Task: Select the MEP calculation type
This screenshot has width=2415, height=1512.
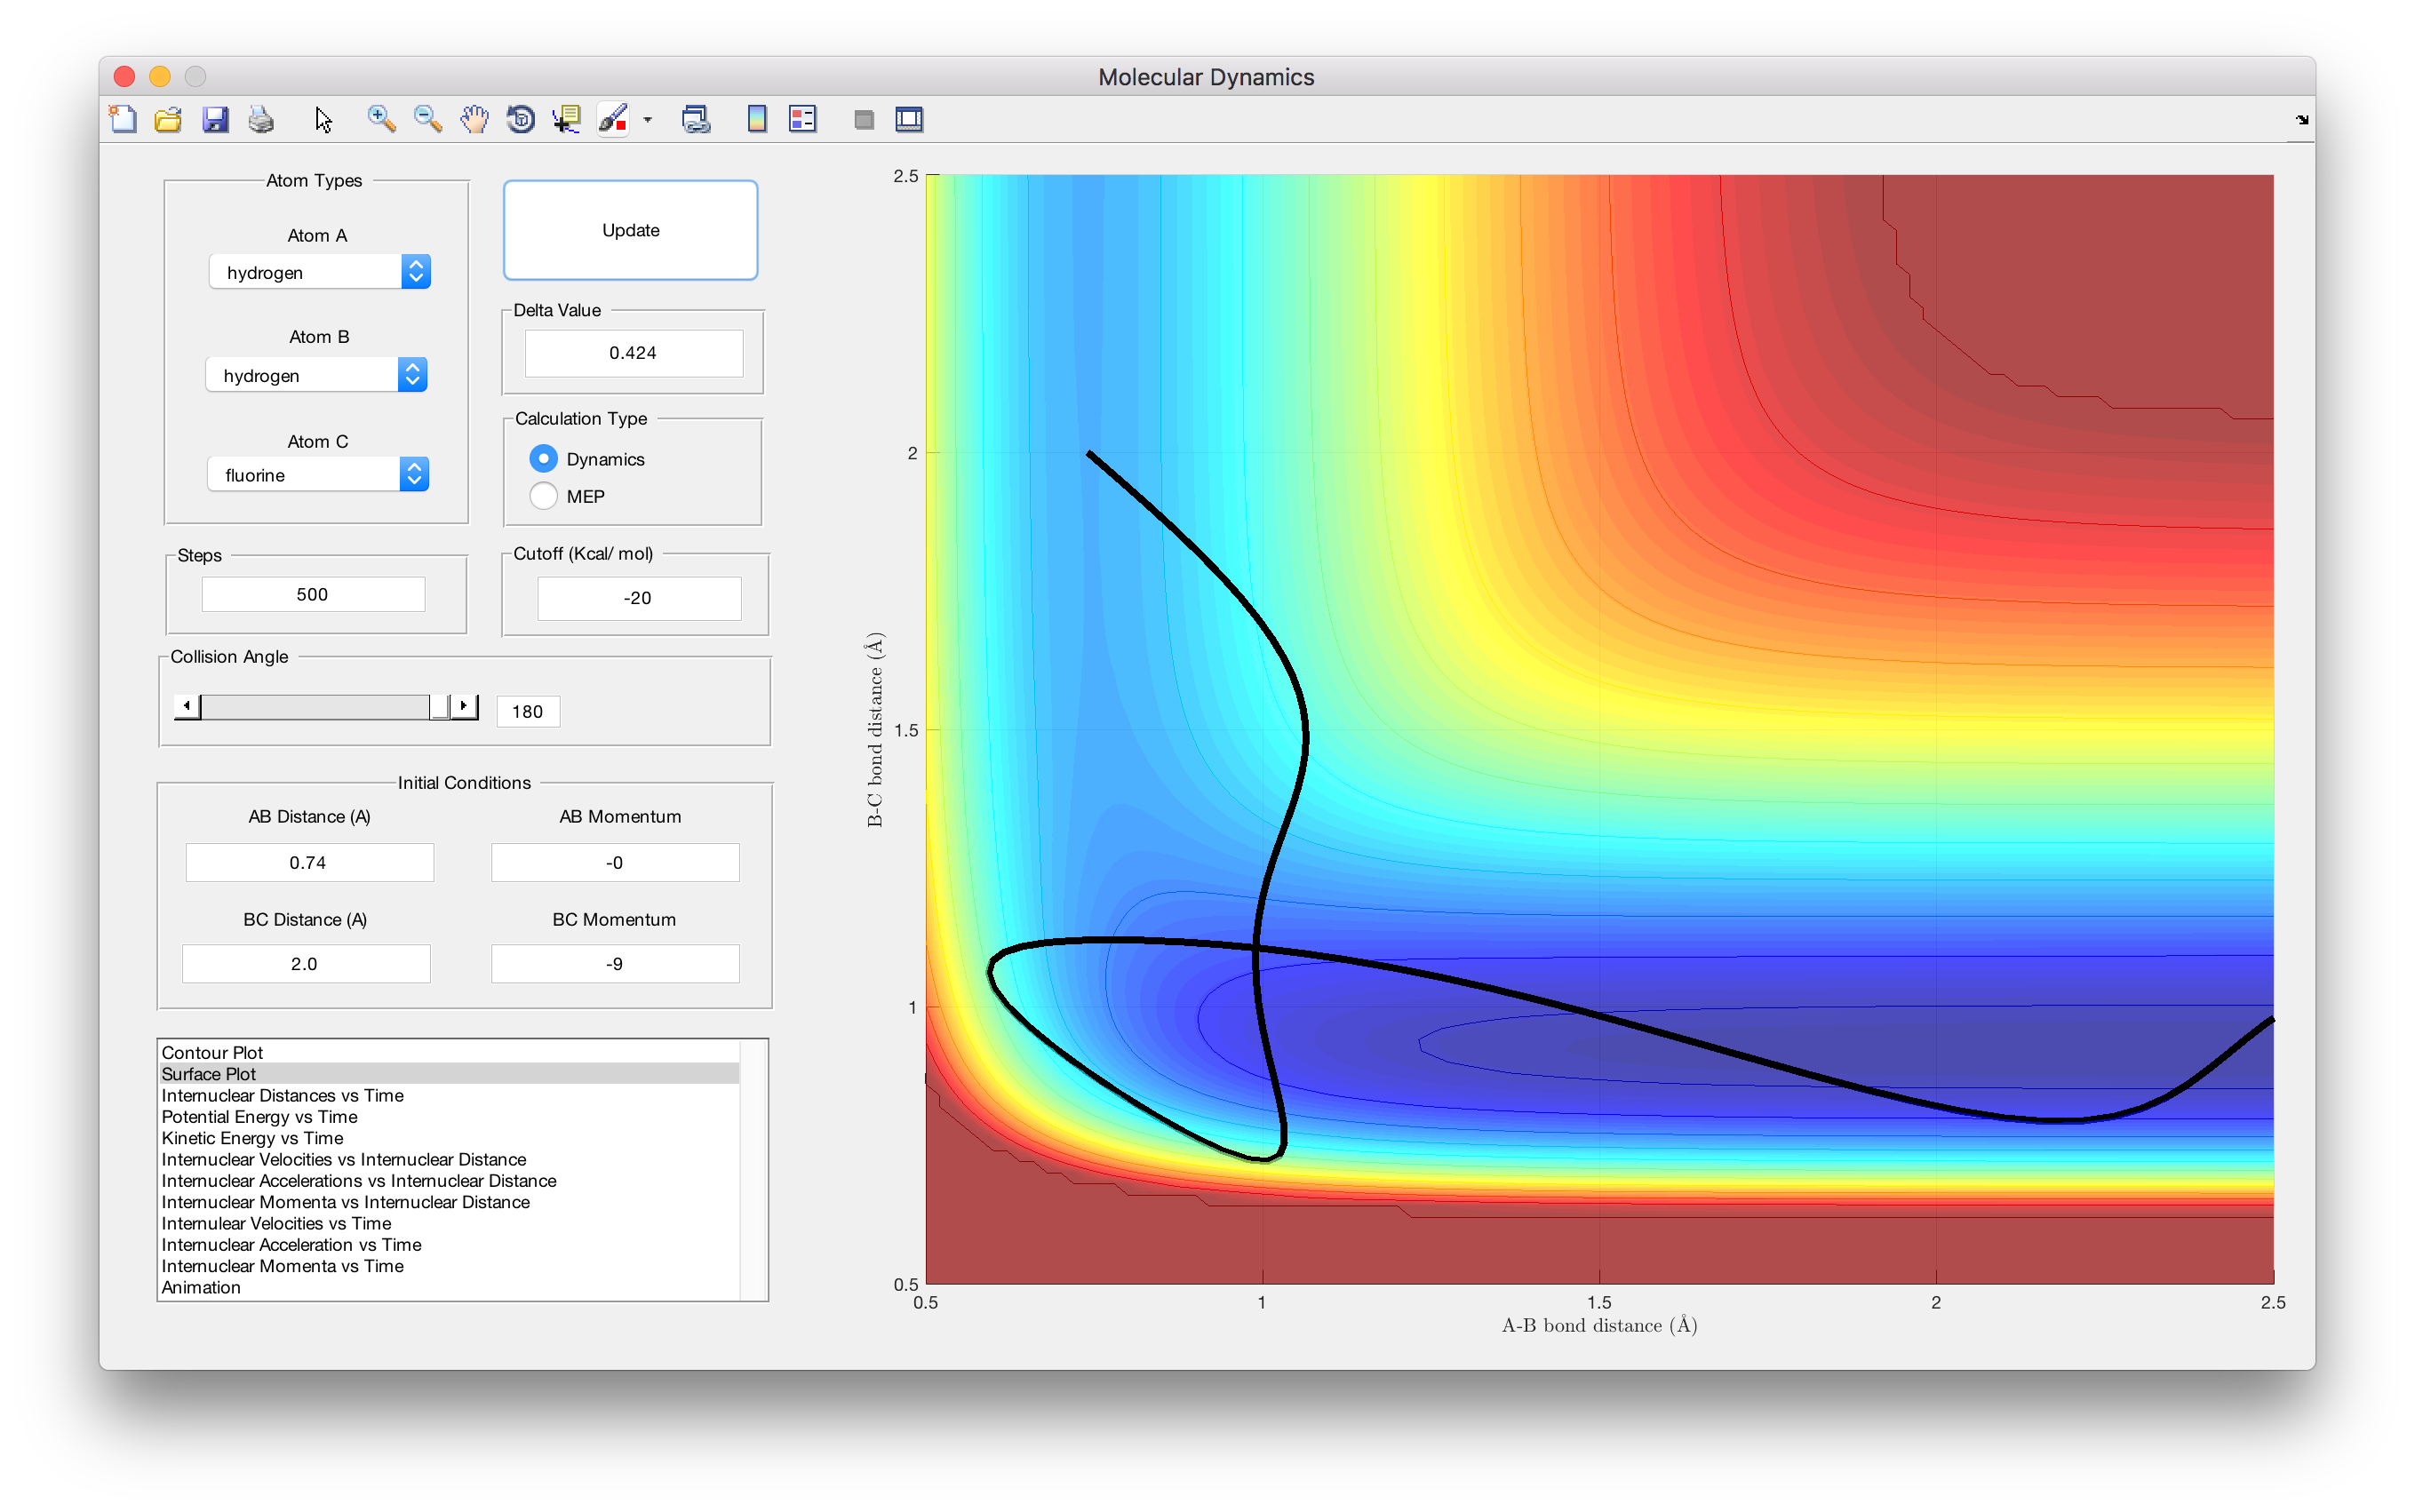Action: pyautogui.click(x=544, y=496)
